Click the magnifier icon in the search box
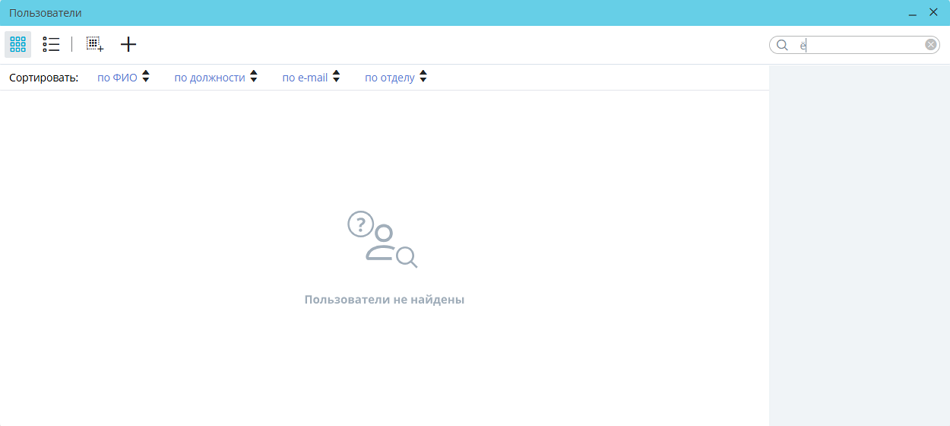Image resolution: width=950 pixels, height=426 pixels. pyautogui.click(x=783, y=45)
